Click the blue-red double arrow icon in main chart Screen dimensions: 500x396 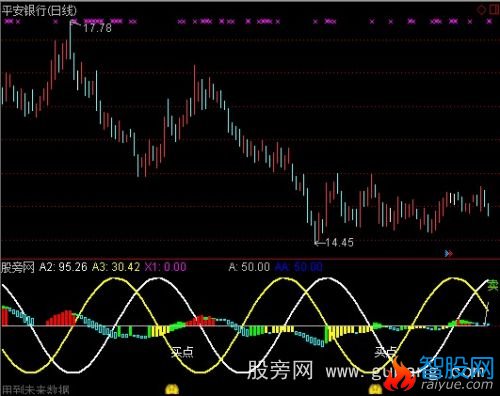tap(449, 254)
